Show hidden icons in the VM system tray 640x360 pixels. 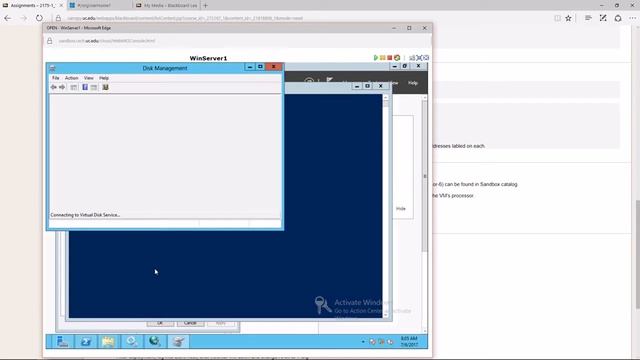coord(363,342)
